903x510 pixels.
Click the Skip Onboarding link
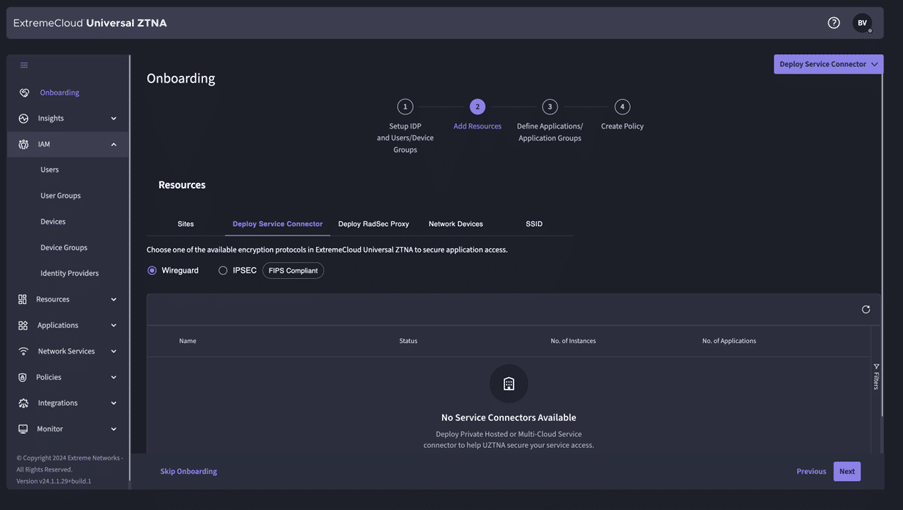188,471
